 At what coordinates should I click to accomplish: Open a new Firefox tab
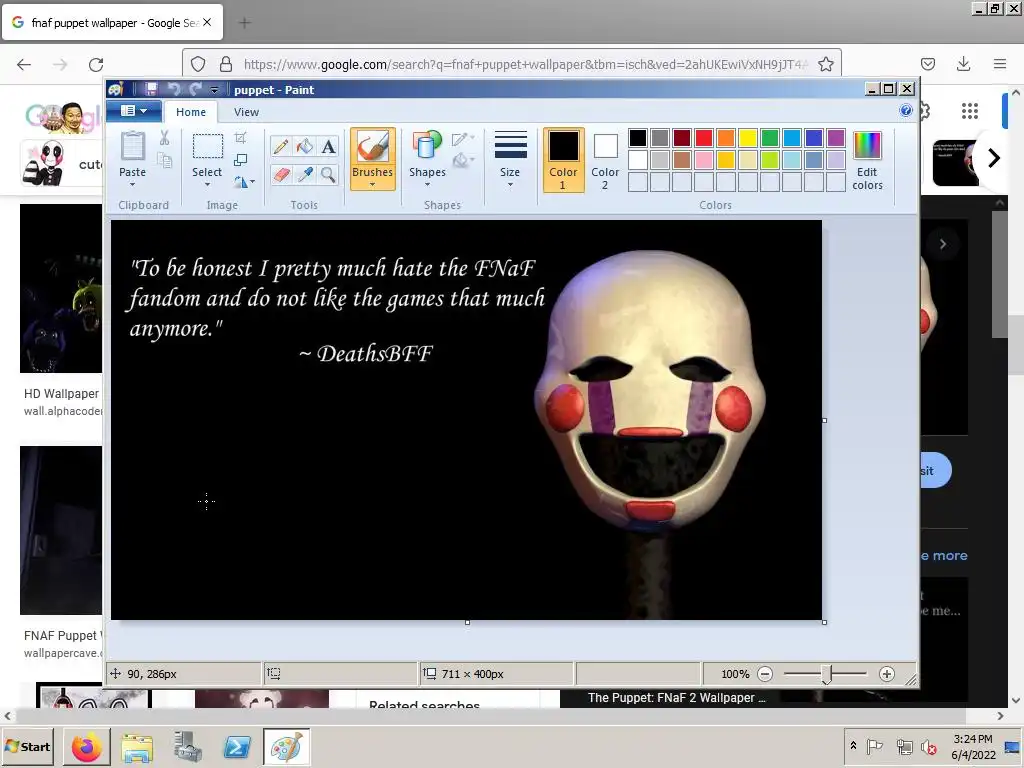coord(245,23)
